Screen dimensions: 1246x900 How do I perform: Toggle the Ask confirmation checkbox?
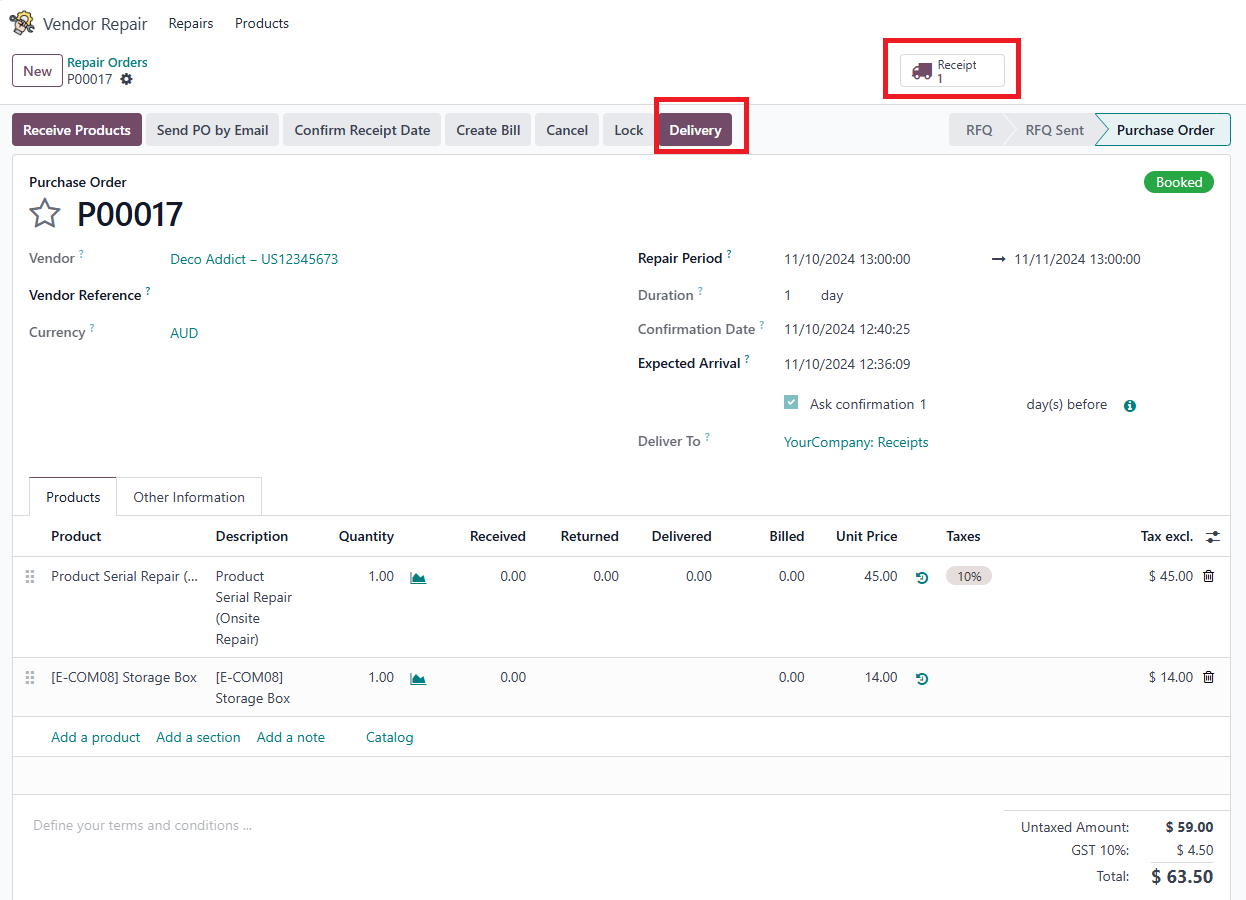(x=791, y=403)
